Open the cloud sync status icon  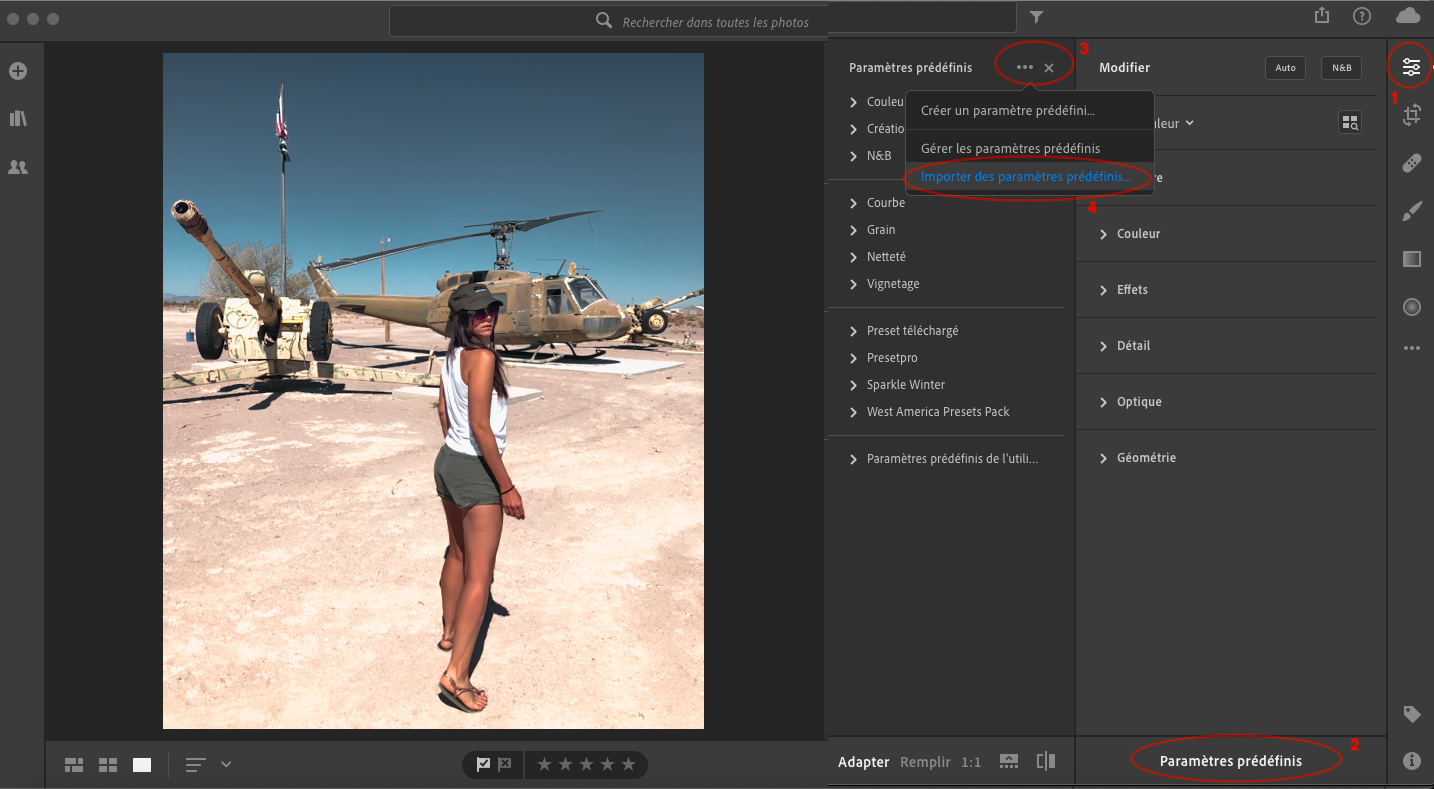(1407, 16)
